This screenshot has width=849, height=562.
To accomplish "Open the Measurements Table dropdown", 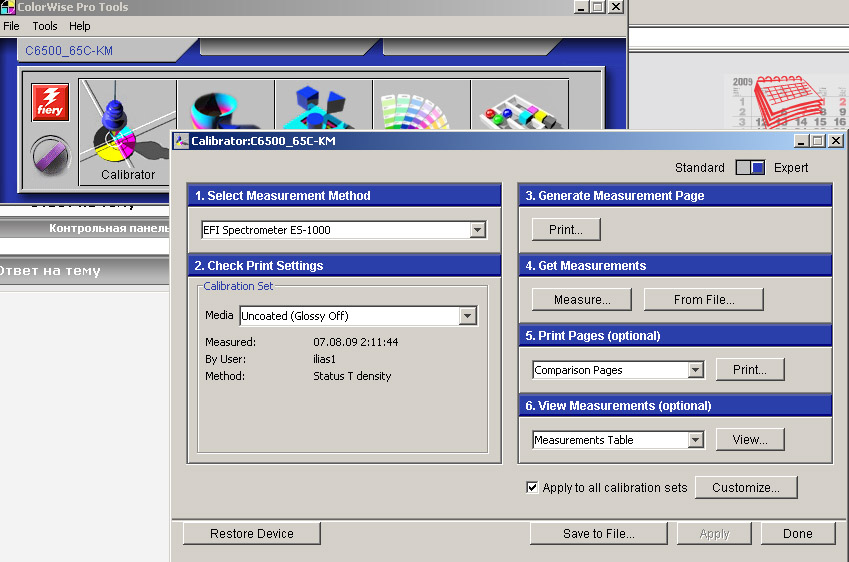I will pyautogui.click(x=696, y=440).
